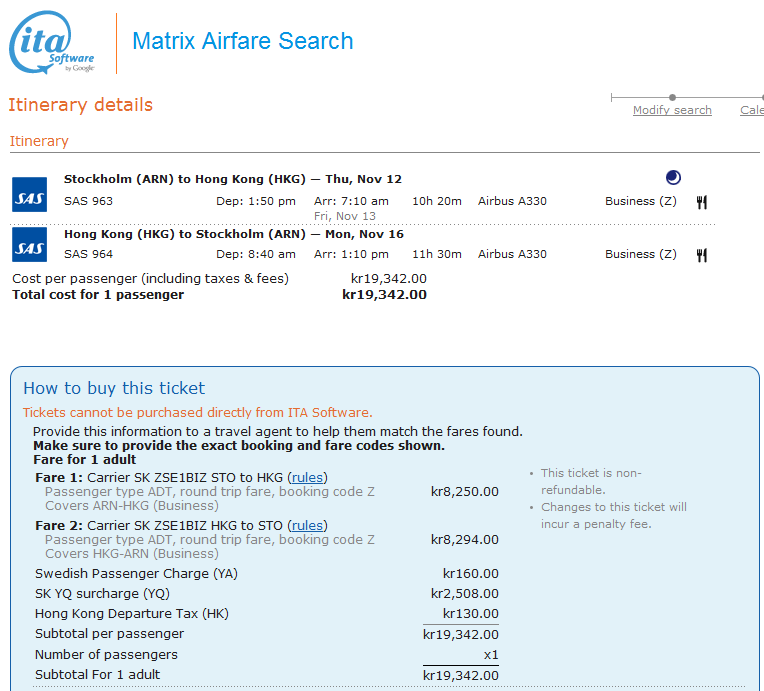Screen dimensions: 764x691
Task: Open the rules link for Fare 1
Action: (x=307, y=477)
